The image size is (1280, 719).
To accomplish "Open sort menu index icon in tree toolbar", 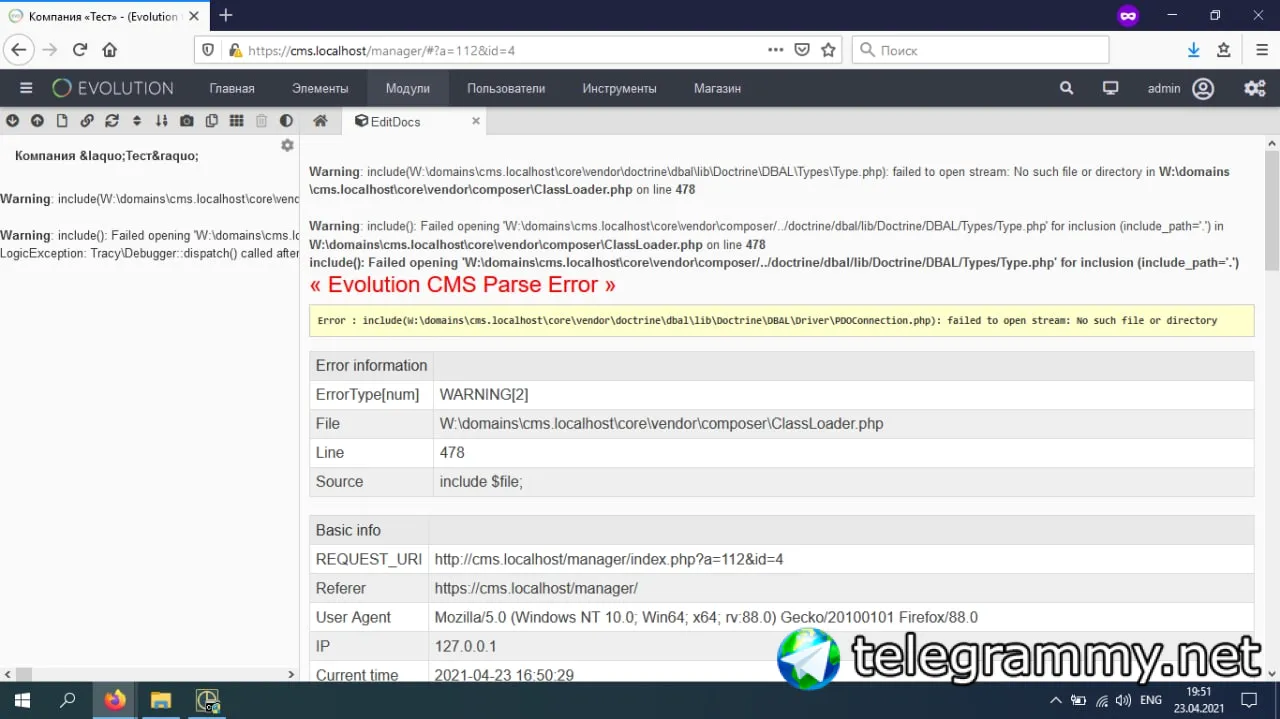I will coord(162,121).
